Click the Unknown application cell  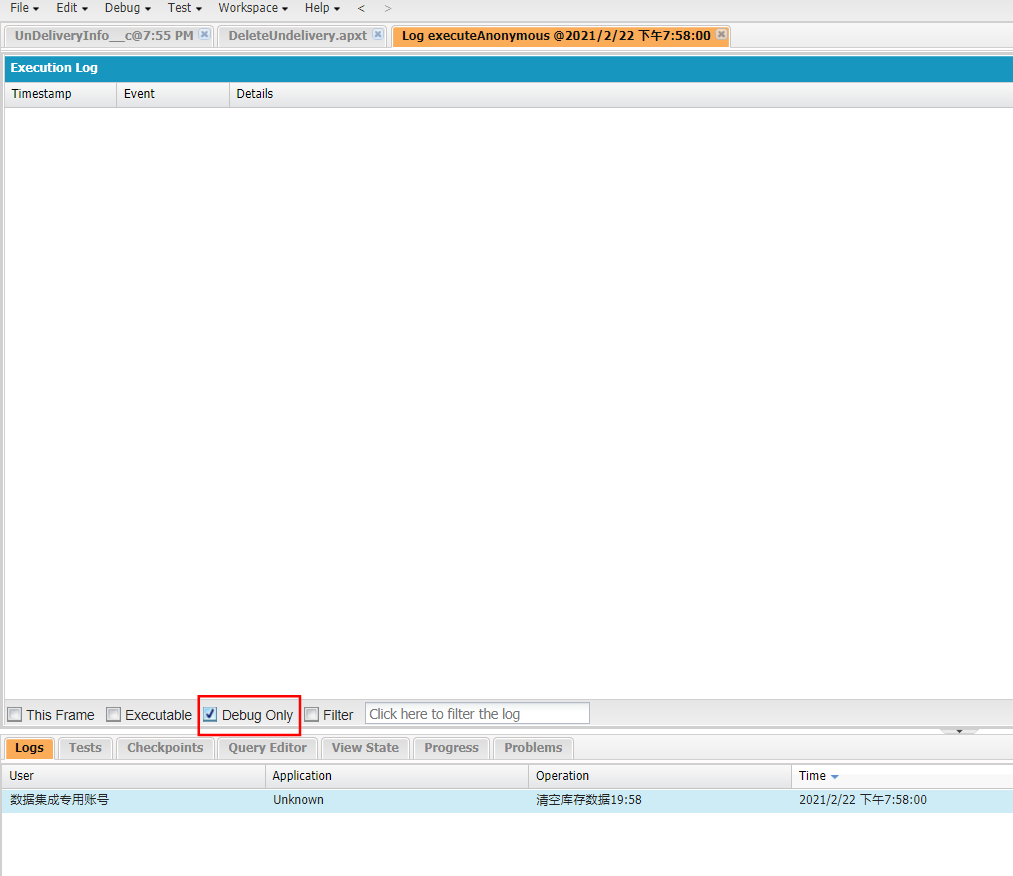(298, 800)
